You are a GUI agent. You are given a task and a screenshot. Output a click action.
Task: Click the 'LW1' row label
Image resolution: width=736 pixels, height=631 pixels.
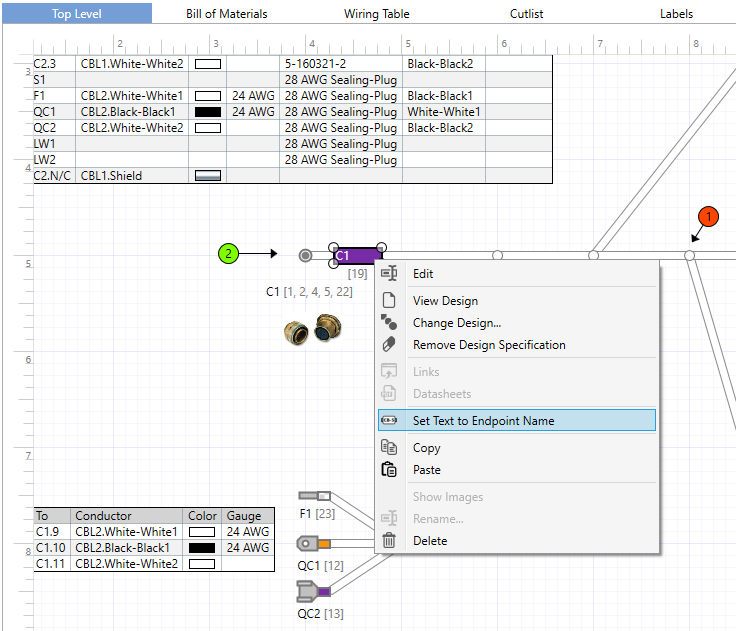tap(44, 144)
